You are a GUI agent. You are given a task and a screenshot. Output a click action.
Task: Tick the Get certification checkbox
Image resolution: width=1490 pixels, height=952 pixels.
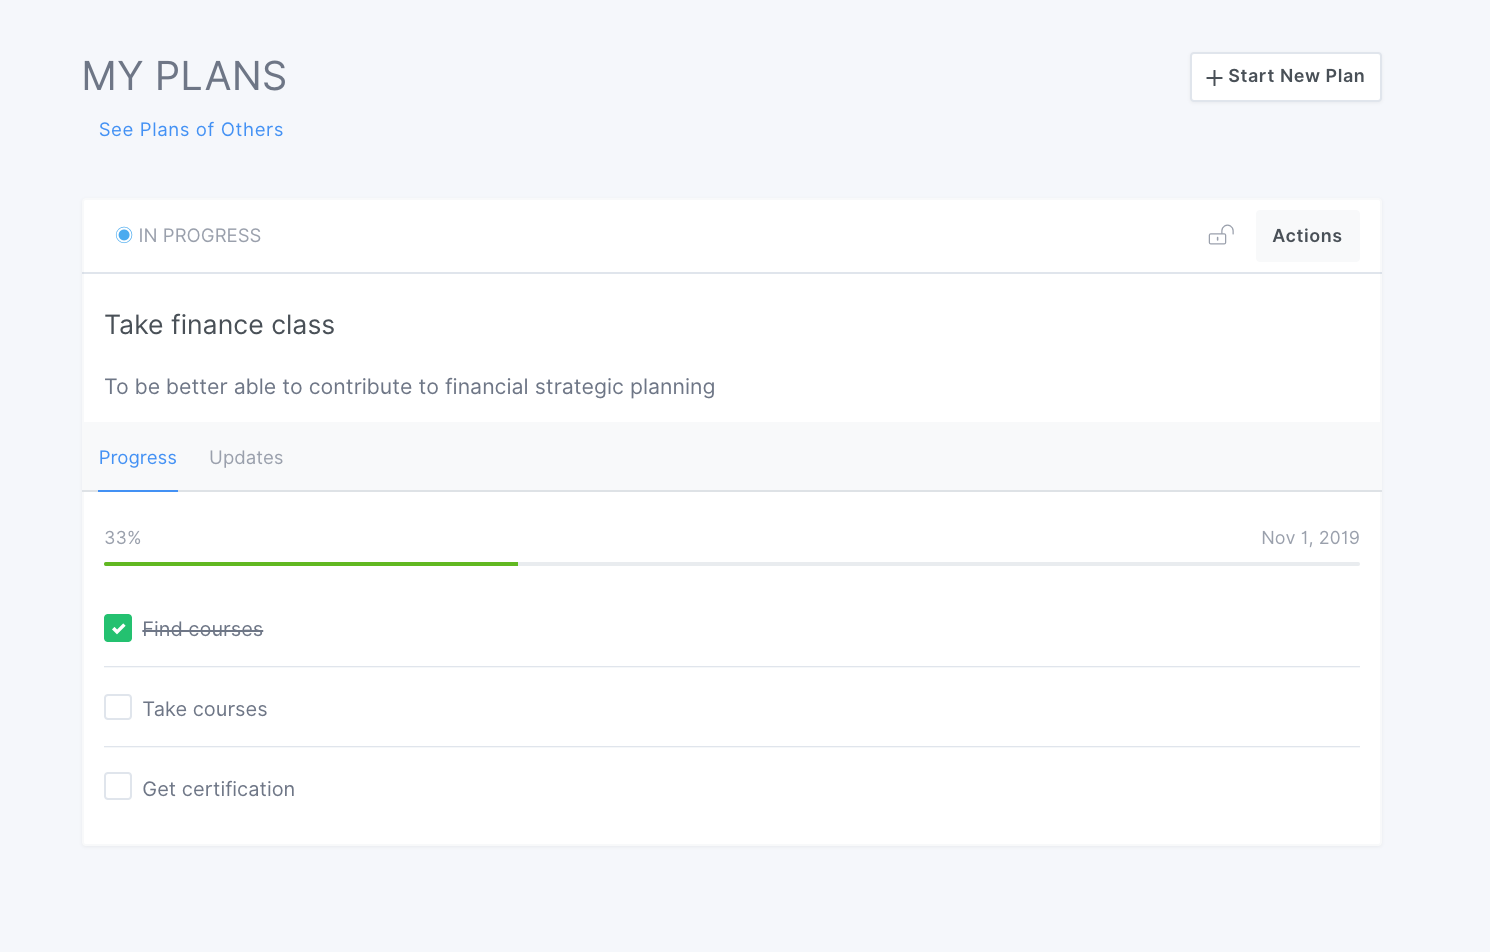pos(118,787)
